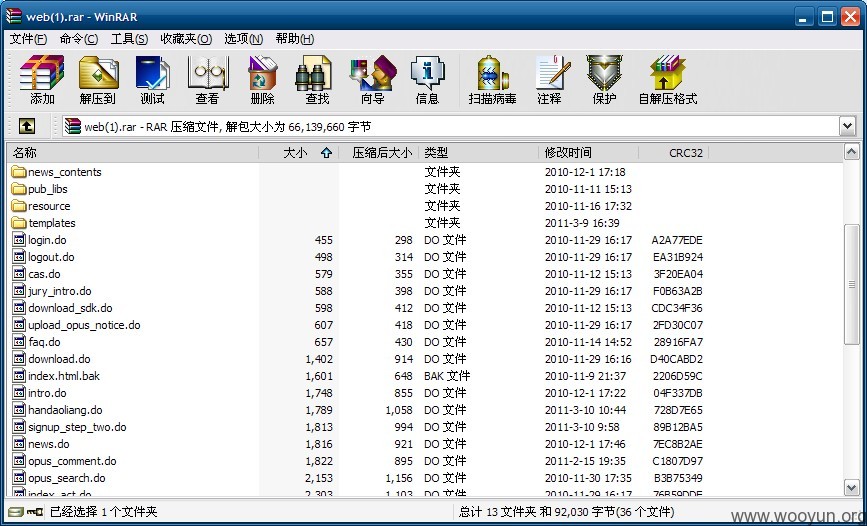Click the scrollbar down arrow
Image resolution: width=867 pixels, height=526 pixels.
[x=852, y=487]
